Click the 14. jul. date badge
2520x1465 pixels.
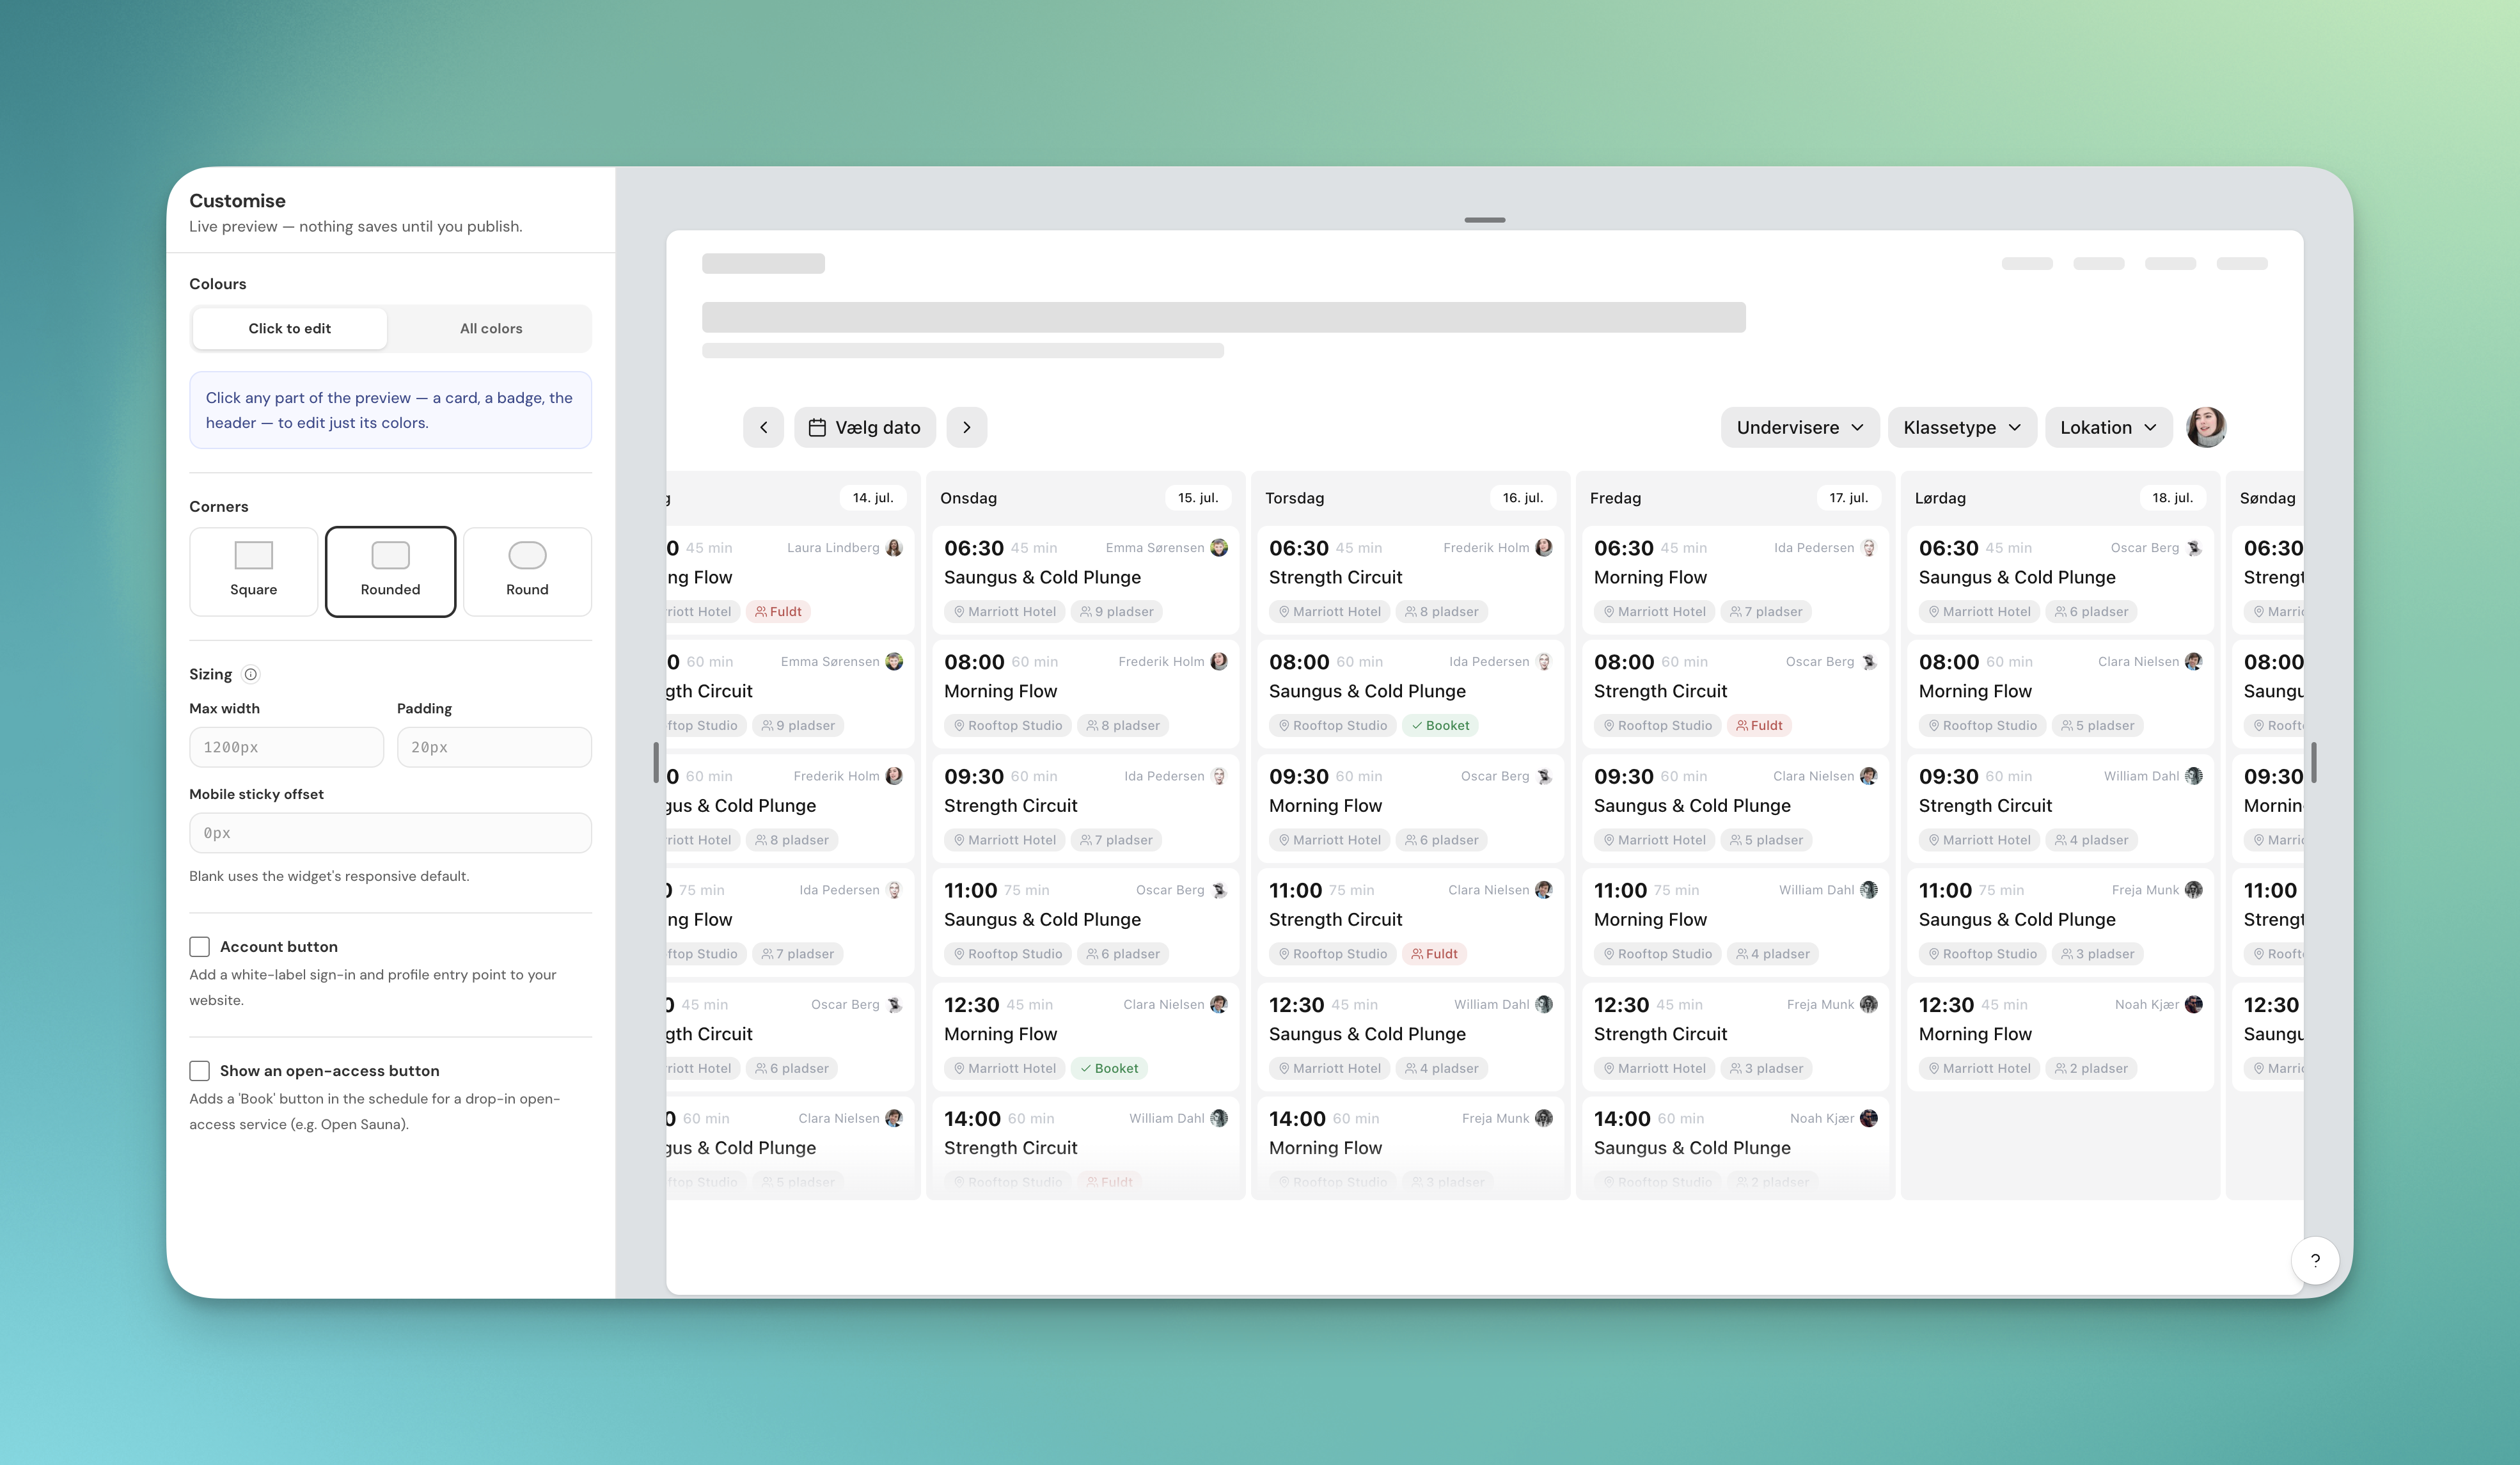pos(872,497)
